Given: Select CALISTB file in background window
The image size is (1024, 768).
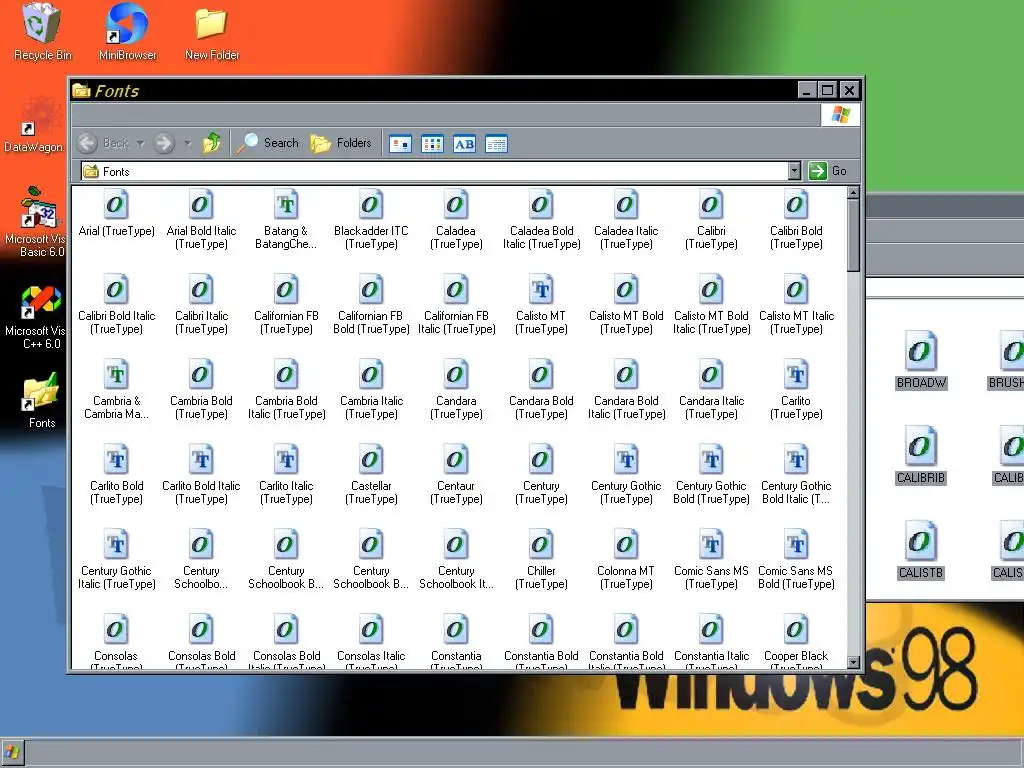Looking at the screenshot, I should (921, 550).
